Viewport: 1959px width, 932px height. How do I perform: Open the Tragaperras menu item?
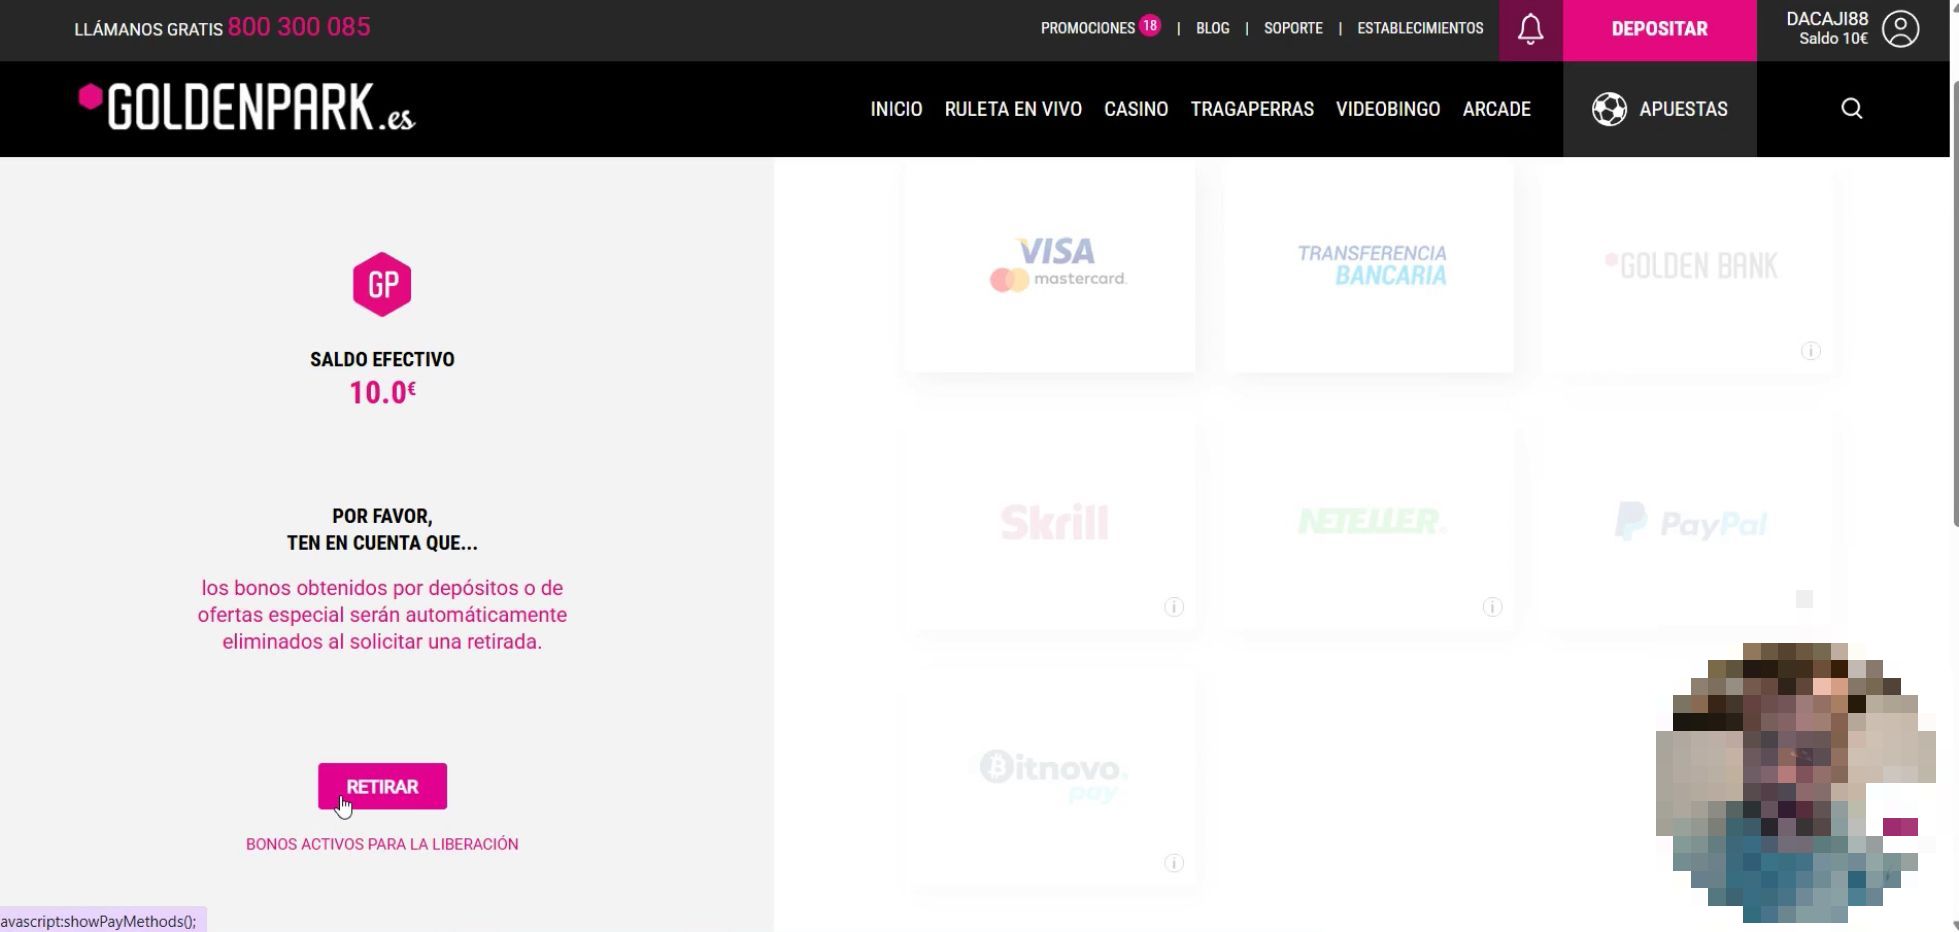[x=1251, y=109]
